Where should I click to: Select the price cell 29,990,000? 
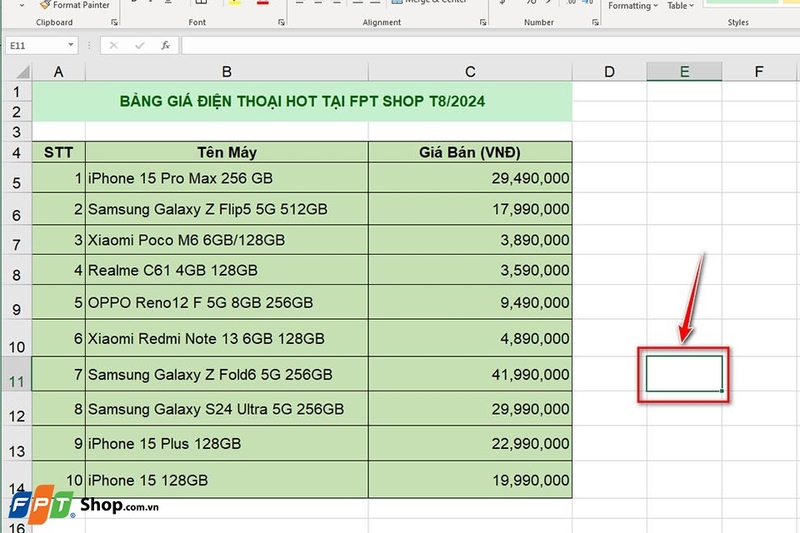coord(470,409)
